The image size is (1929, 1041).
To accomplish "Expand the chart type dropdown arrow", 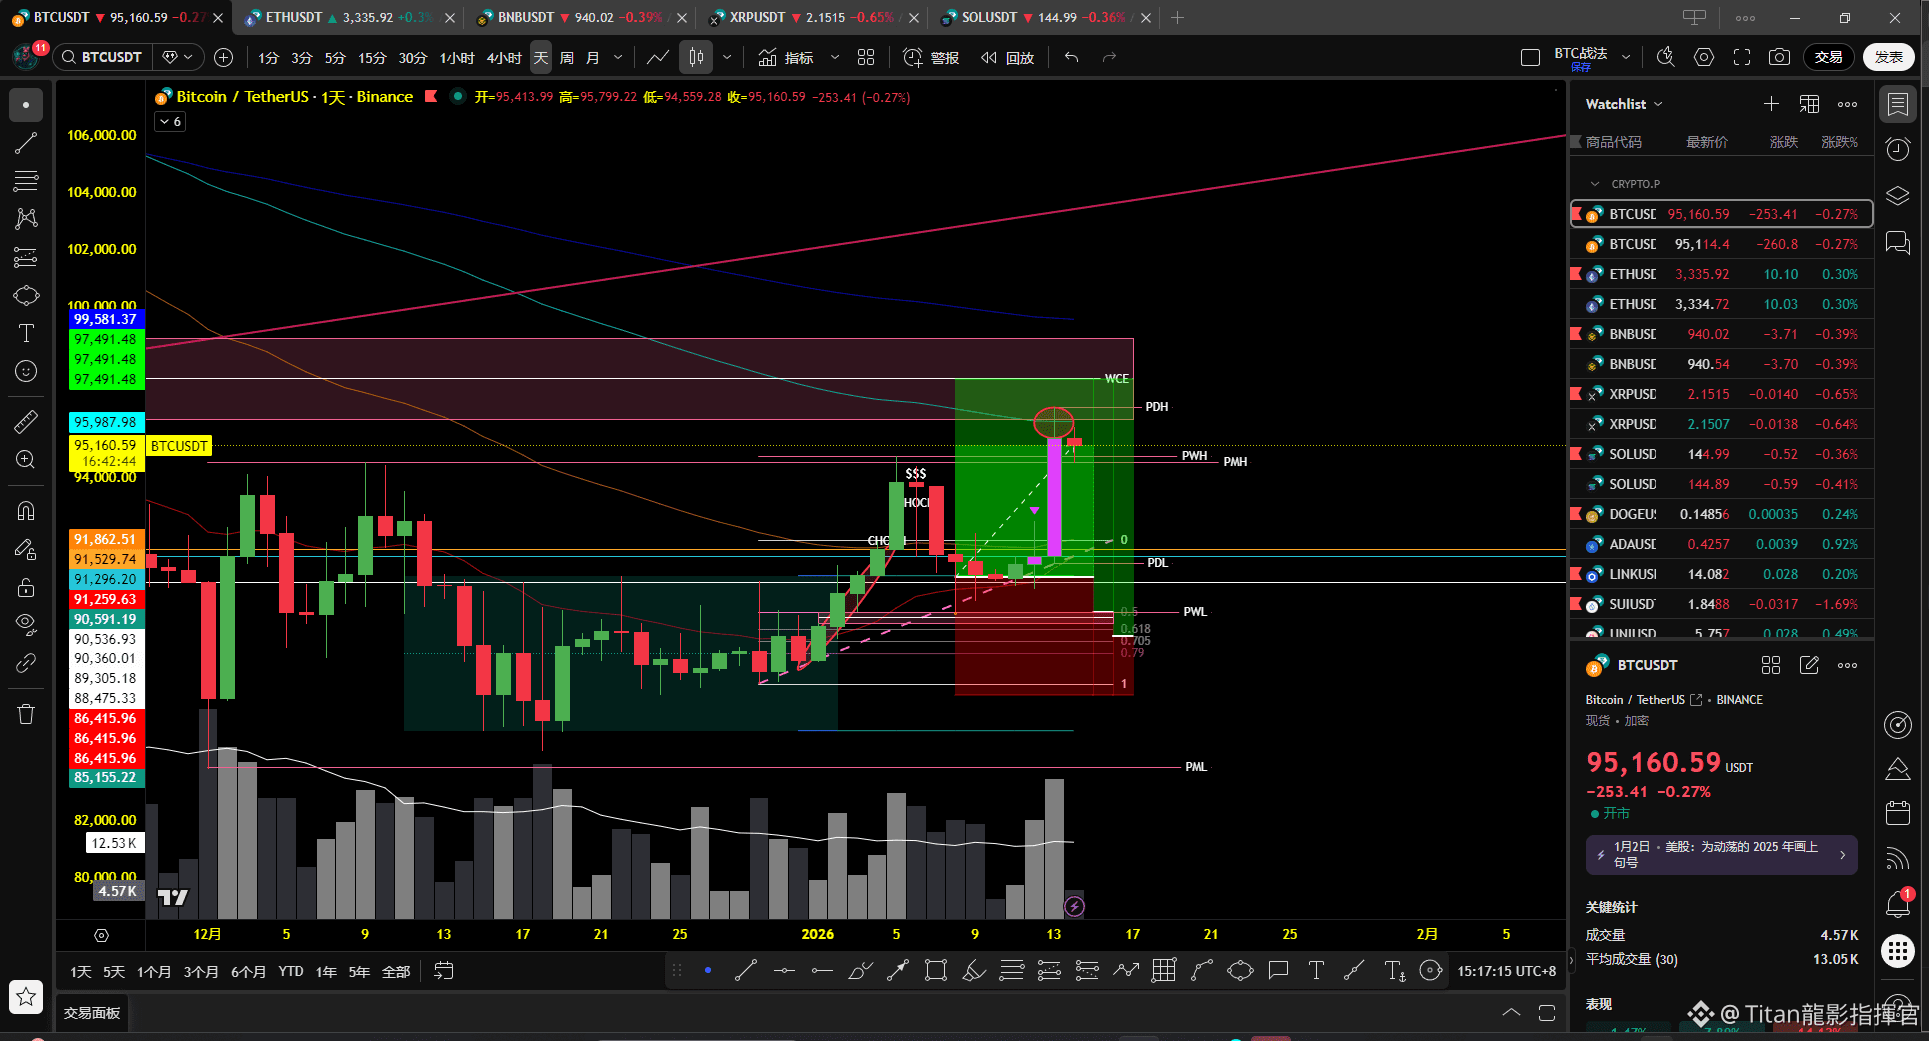I will [x=727, y=58].
